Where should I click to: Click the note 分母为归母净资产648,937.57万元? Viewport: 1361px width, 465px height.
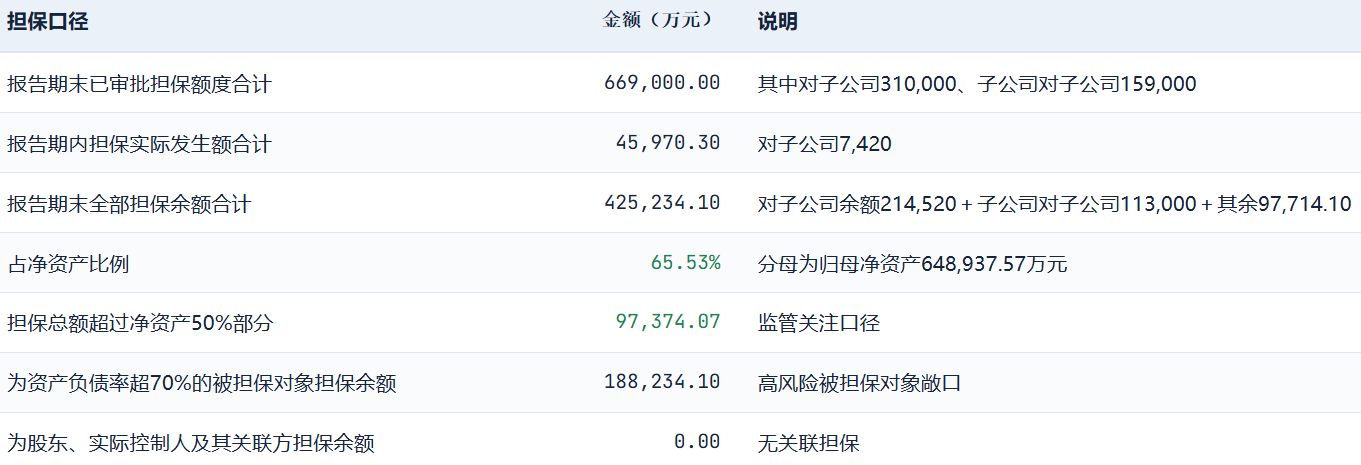(913, 264)
